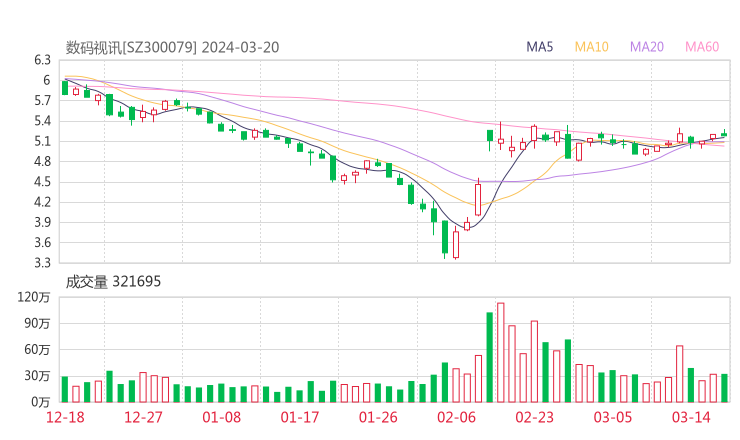Click the 02-06 date axis label
Image resolution: width=740 pixels, height=440 pixels.
[x=456, y=417]
